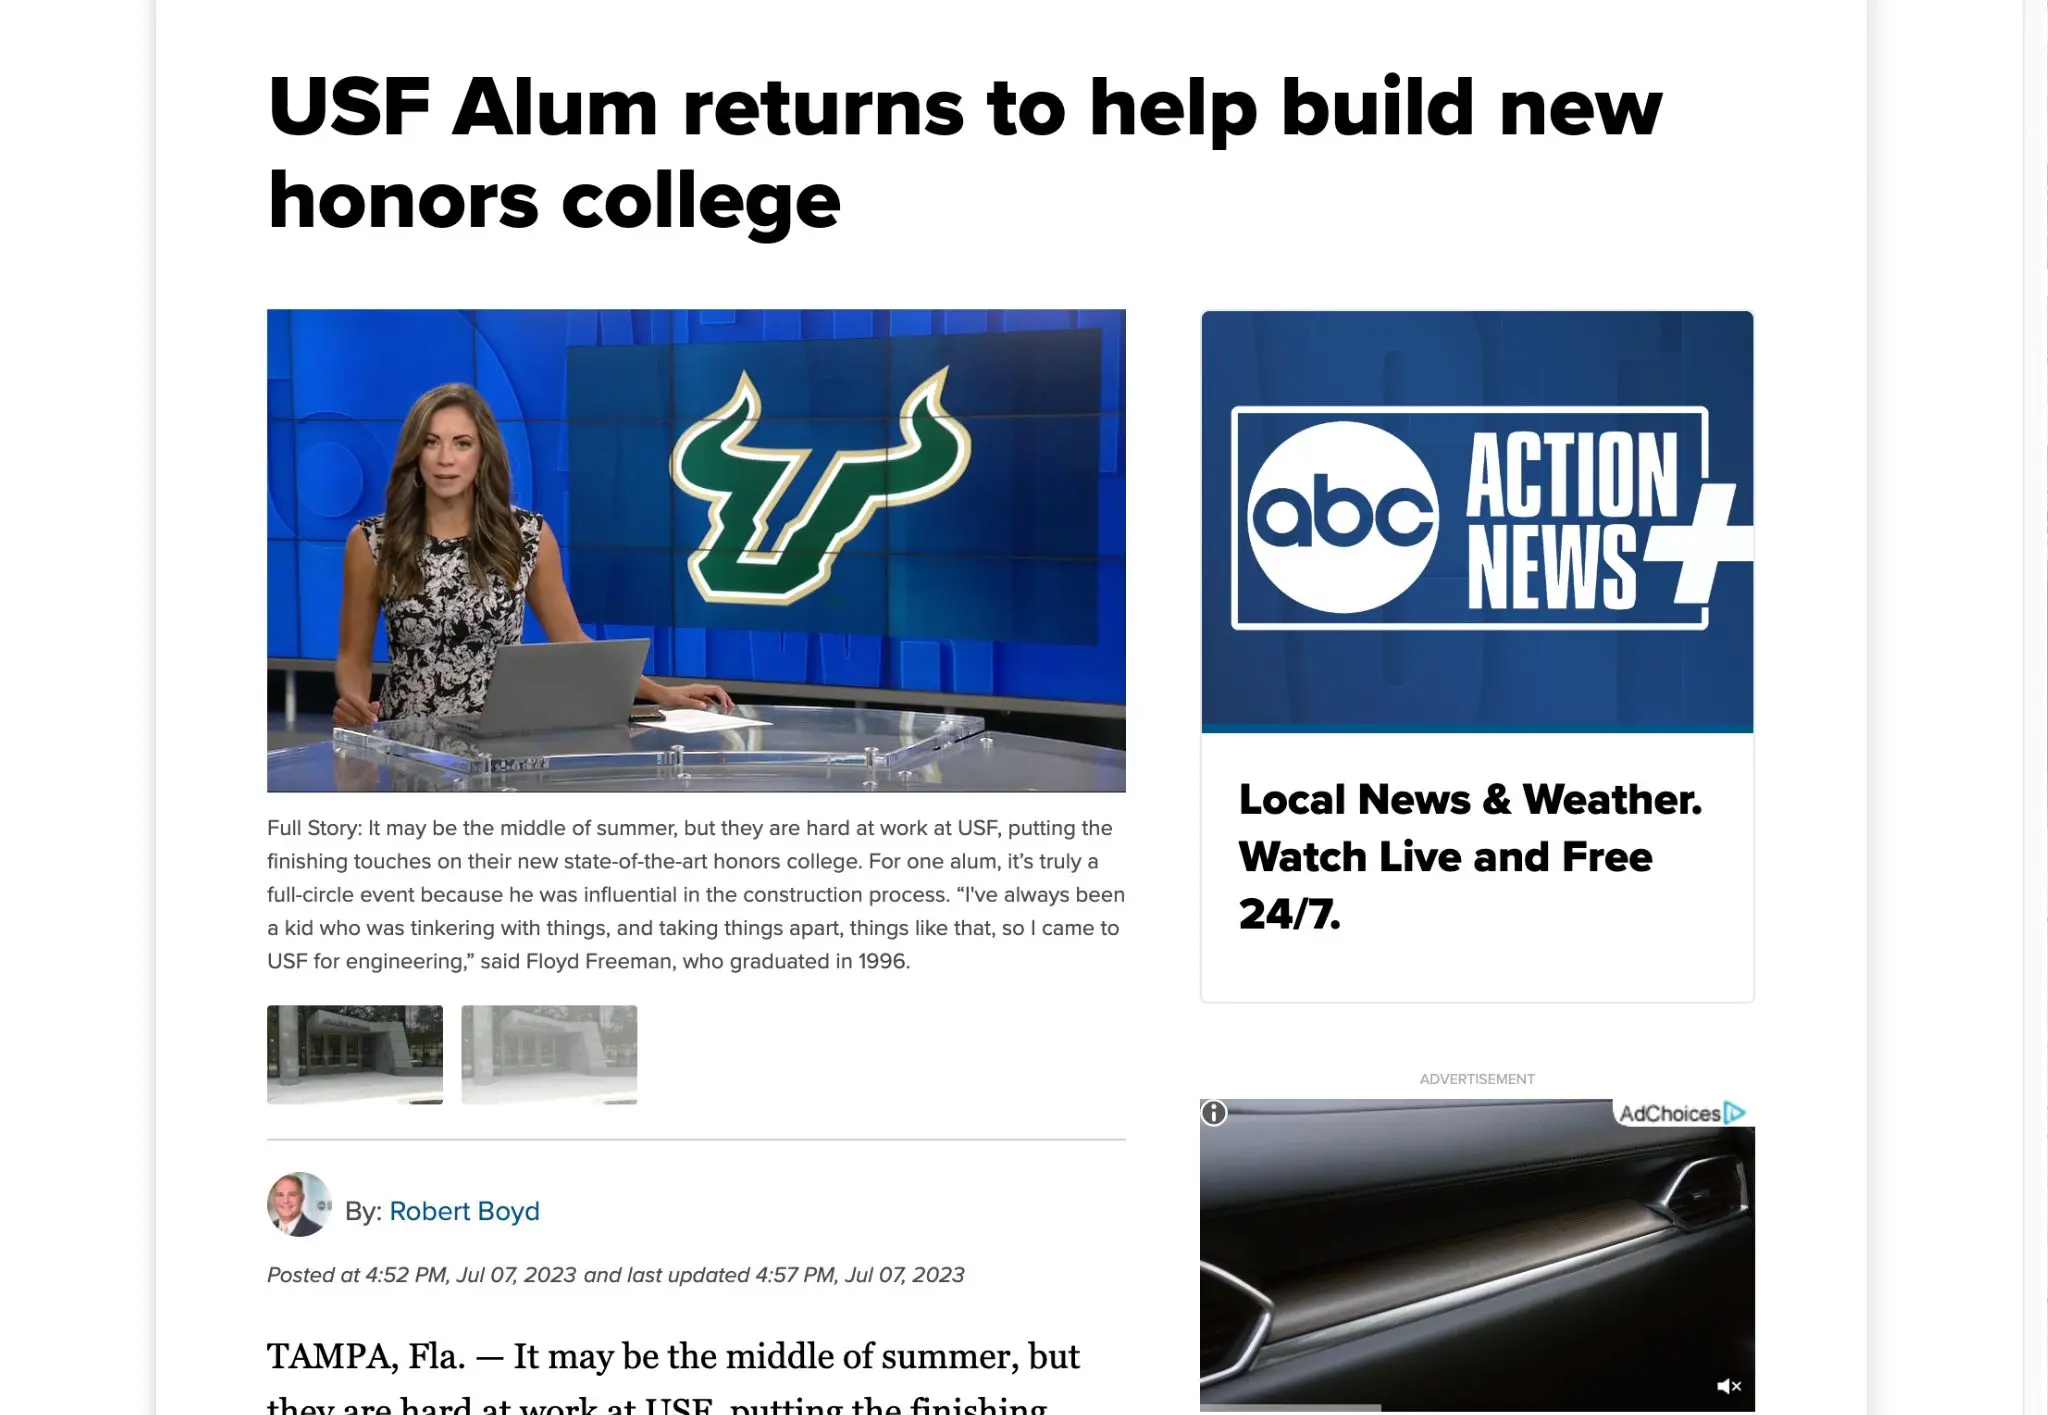Click the Posted at 4:52 PM timestamp

pyautogui.click(x=616, y=1275)
